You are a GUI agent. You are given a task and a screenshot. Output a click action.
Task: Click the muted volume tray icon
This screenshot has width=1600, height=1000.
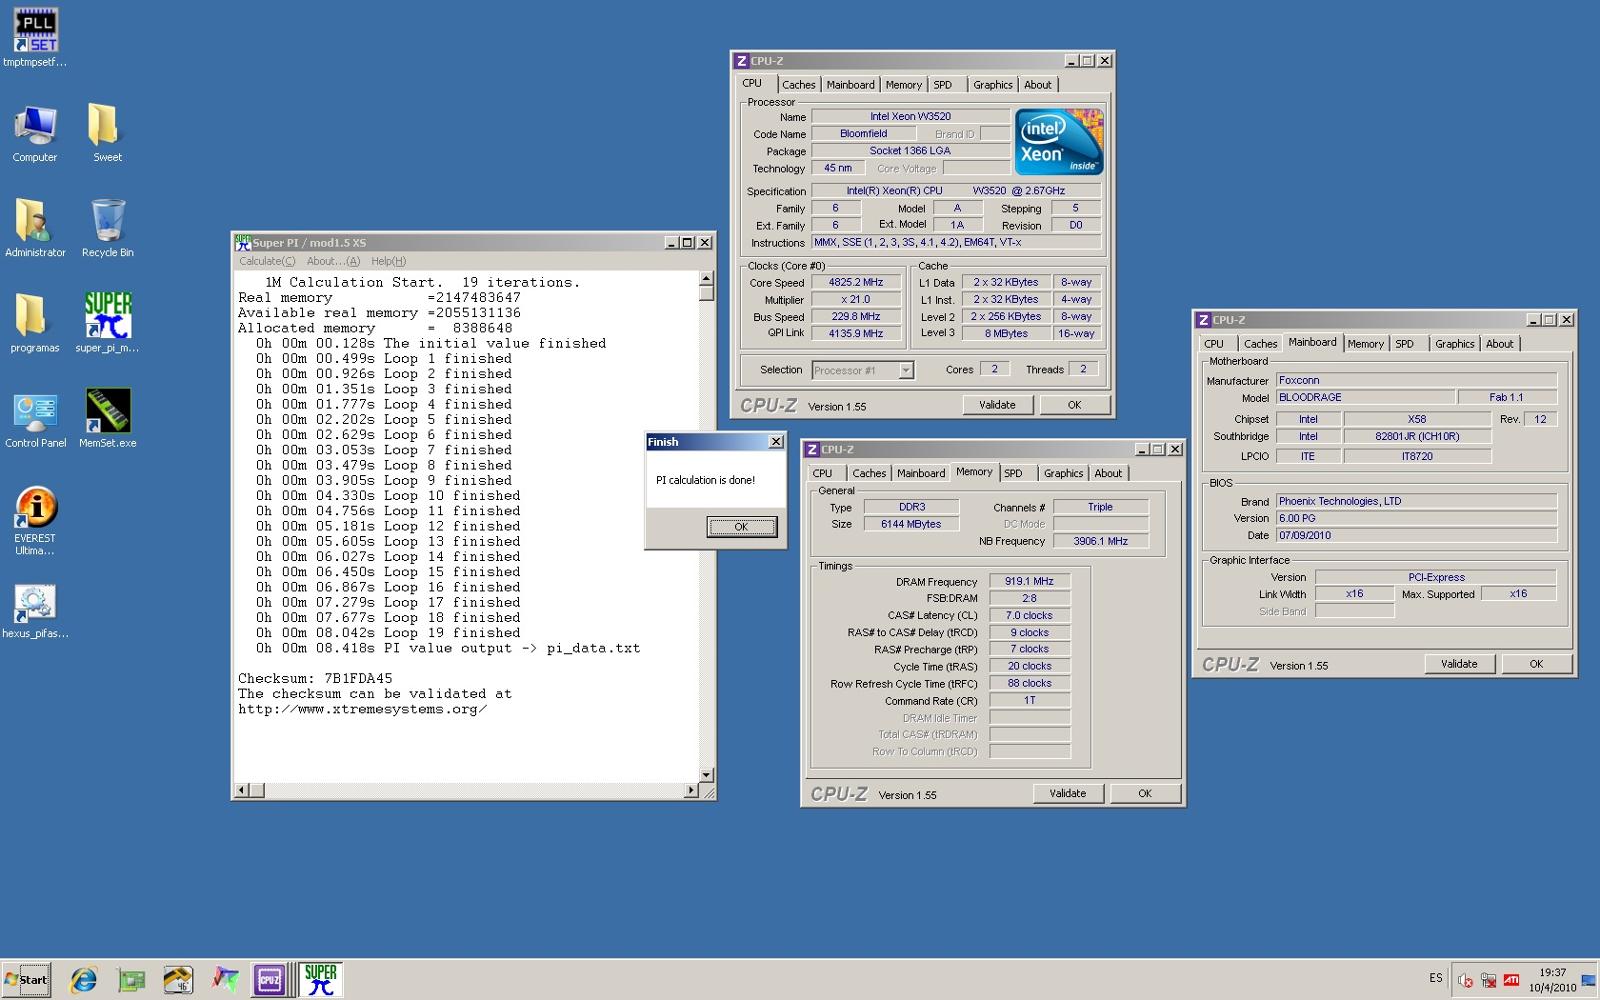click(x=1466, y=980)
